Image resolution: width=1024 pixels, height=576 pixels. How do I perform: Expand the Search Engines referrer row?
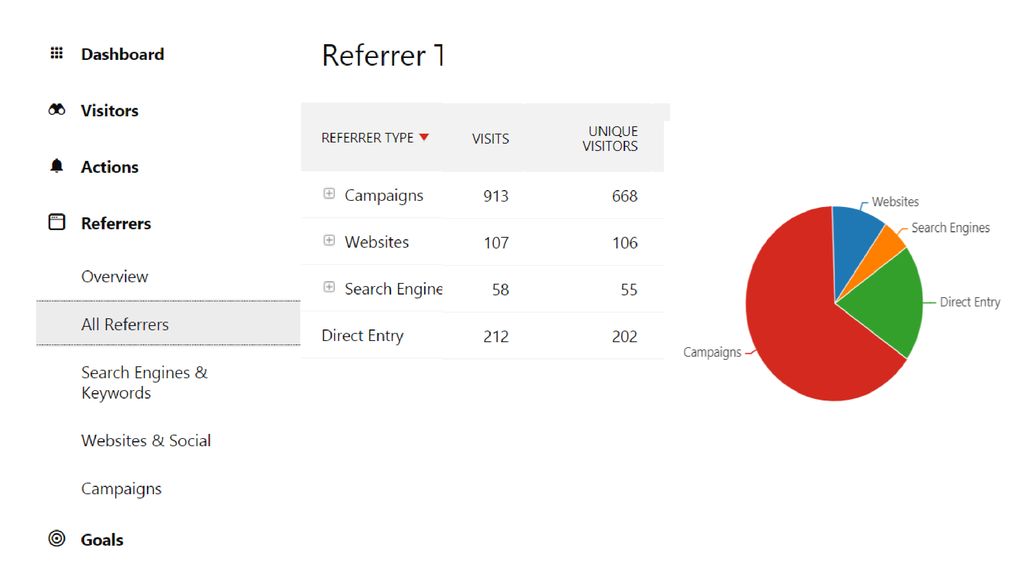tap(329, 287)
